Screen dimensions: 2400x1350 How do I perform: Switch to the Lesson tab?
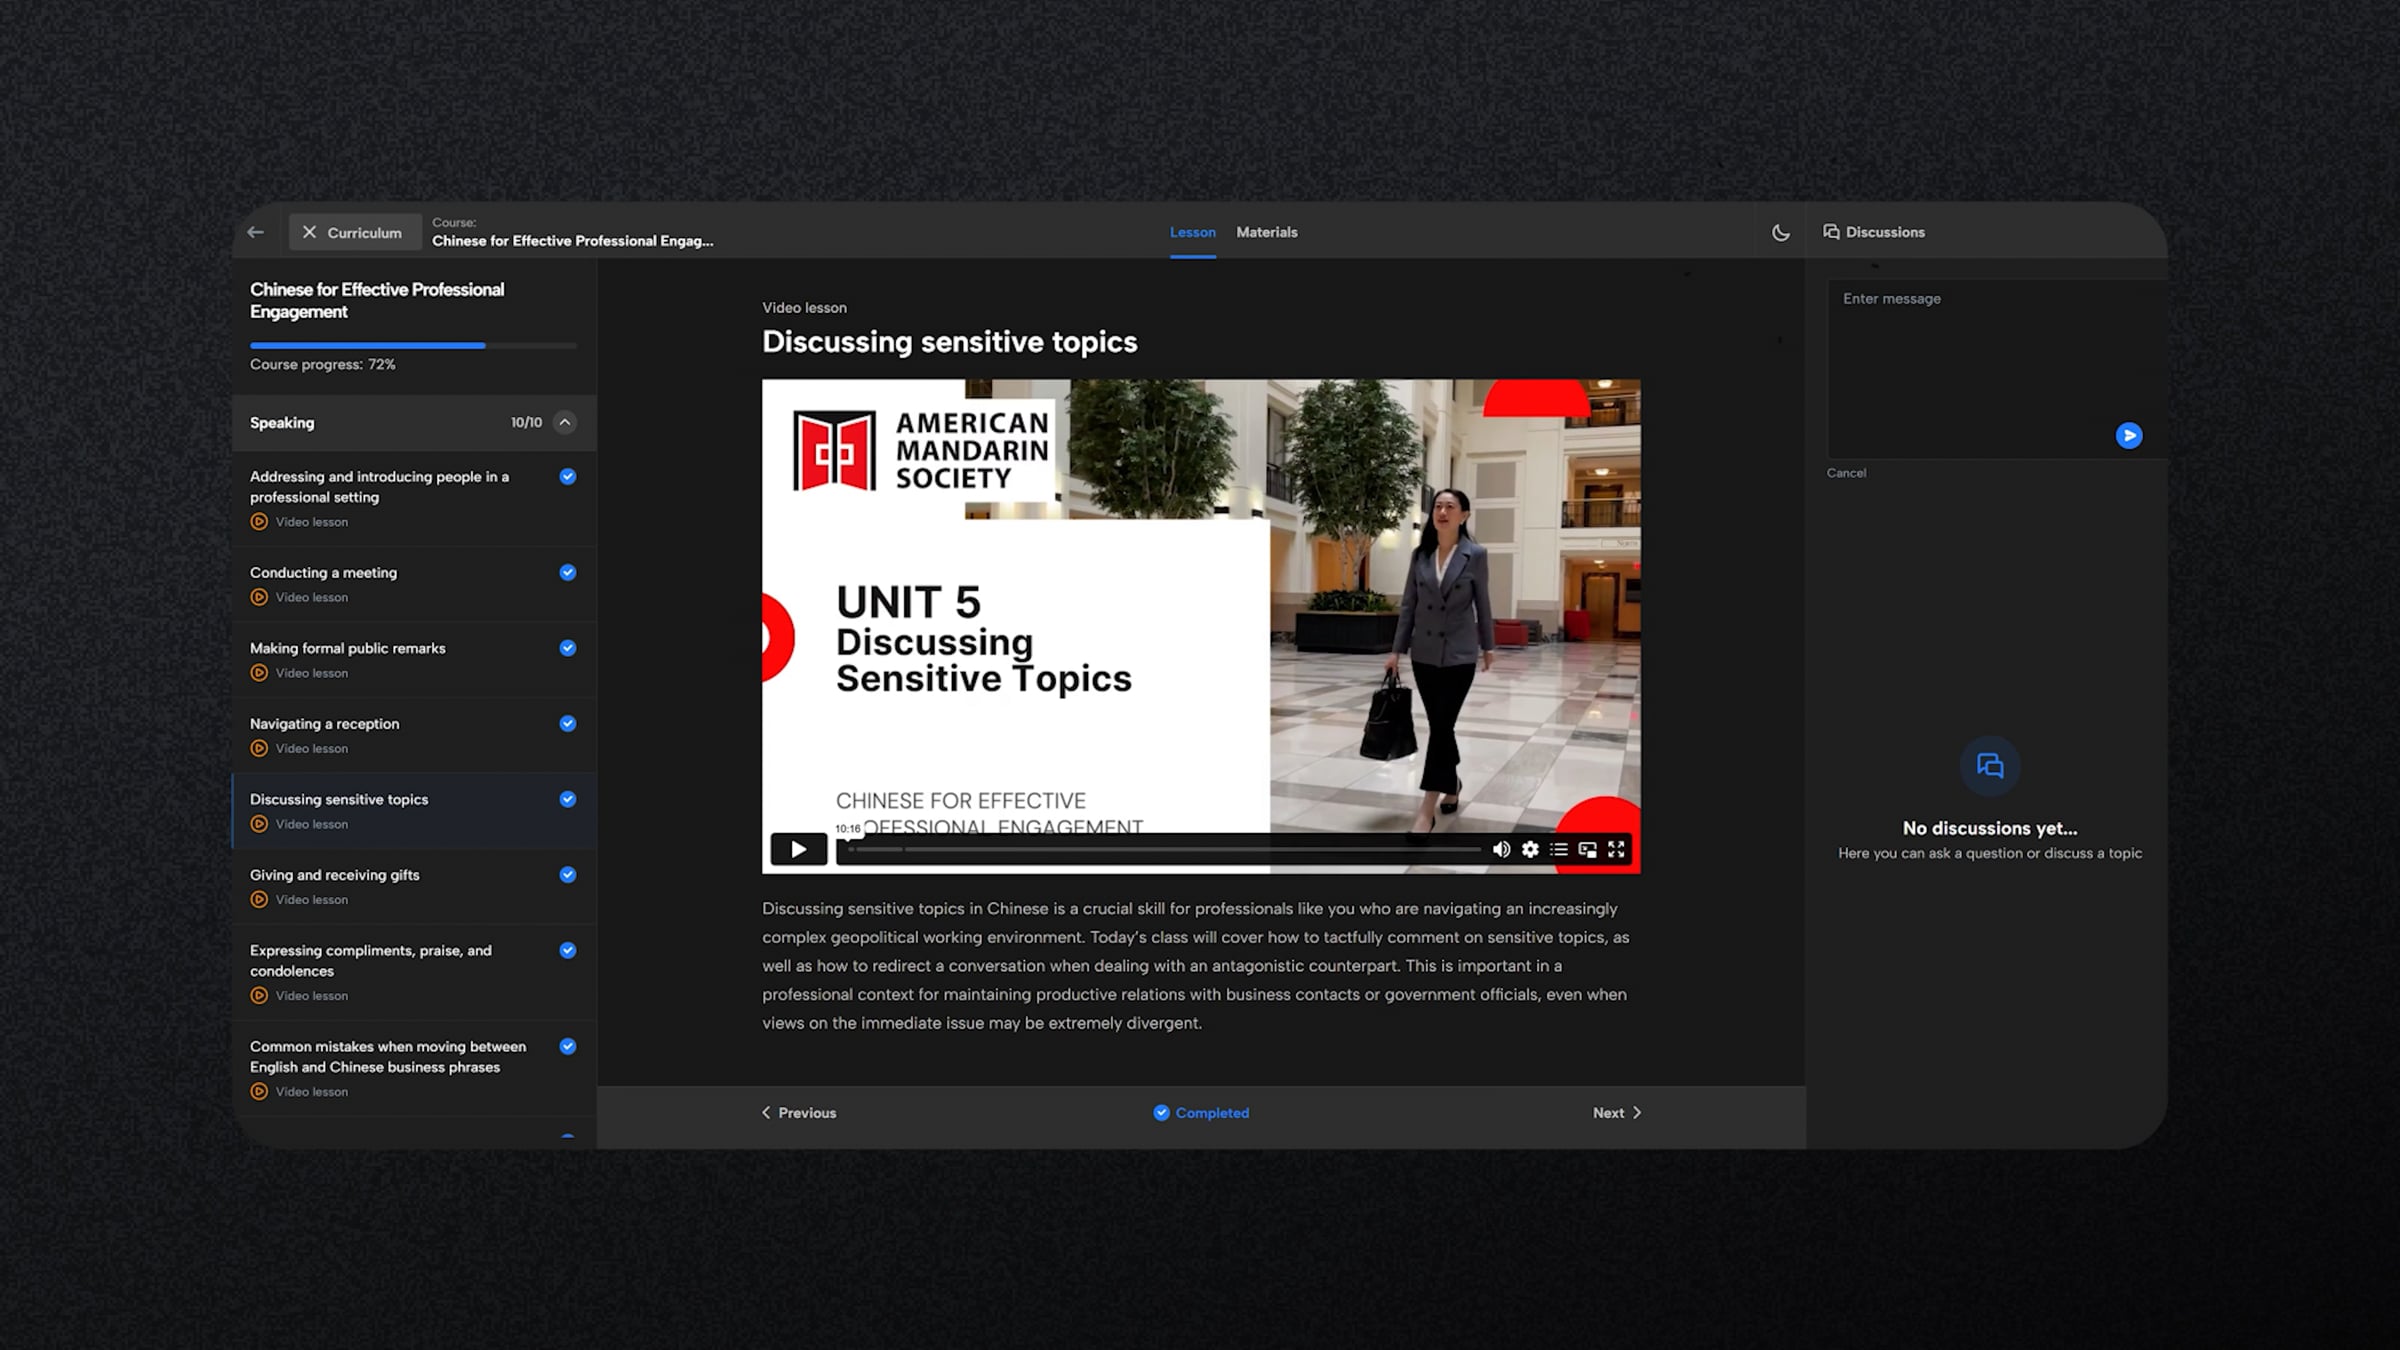pos(1193,232)
